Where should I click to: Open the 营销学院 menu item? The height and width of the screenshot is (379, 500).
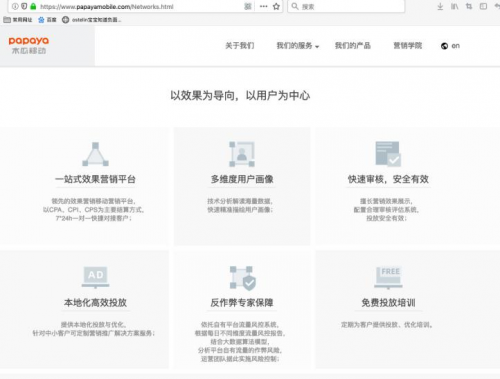pyautogui.click(x=408, y=46)
